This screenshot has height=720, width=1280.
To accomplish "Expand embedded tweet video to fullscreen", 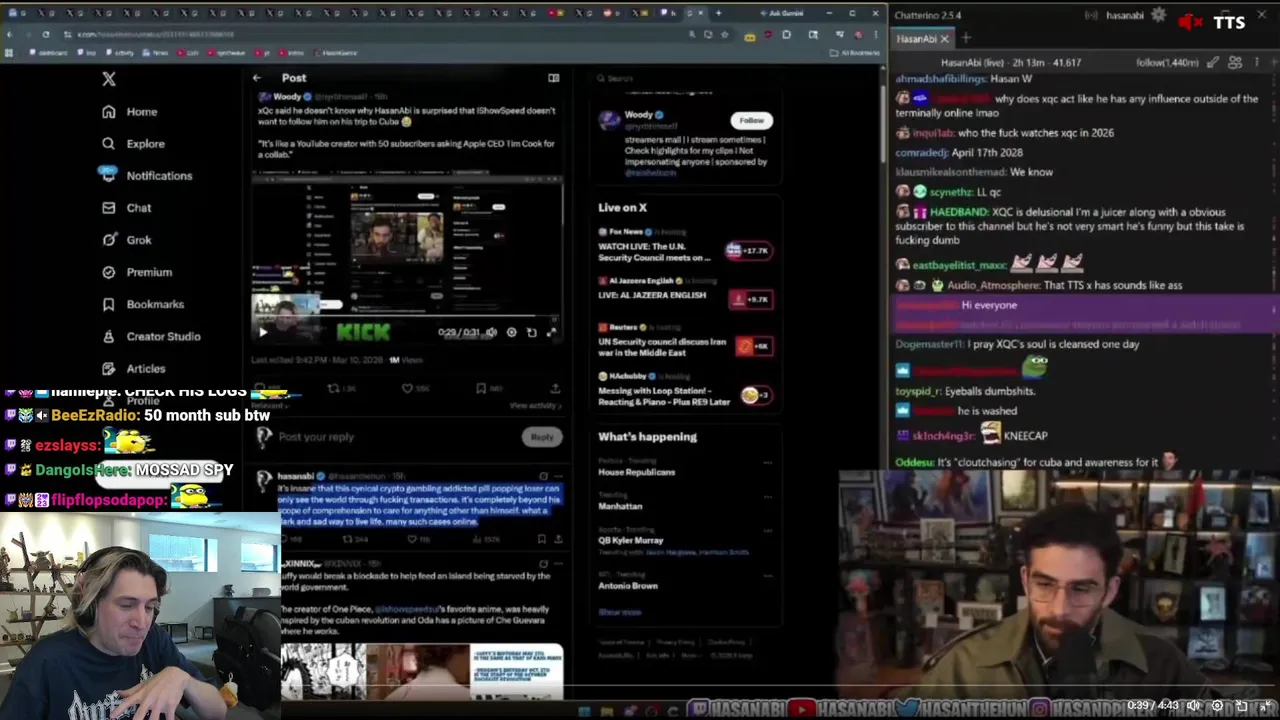I will pos(551,332).
